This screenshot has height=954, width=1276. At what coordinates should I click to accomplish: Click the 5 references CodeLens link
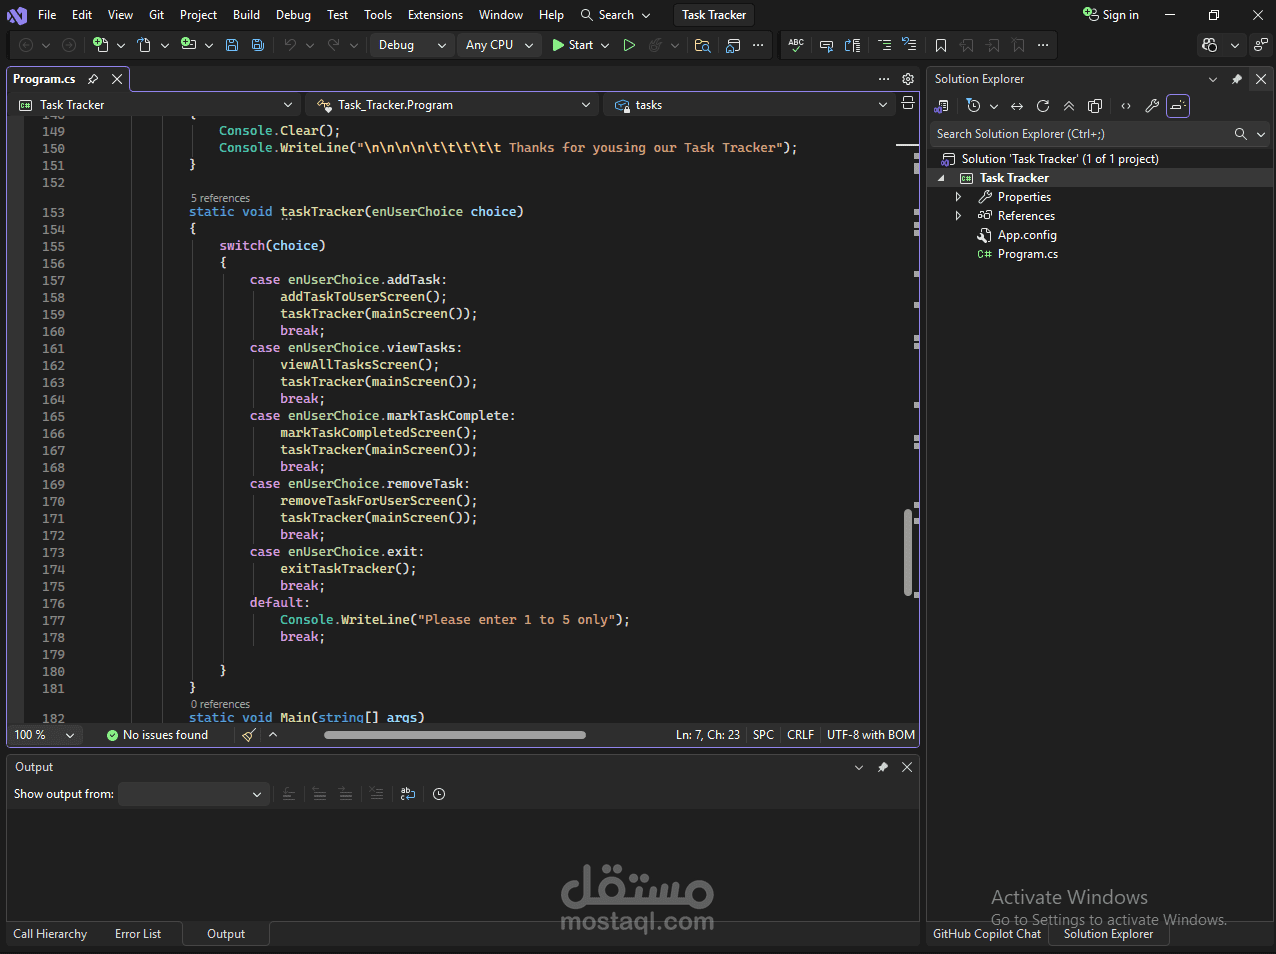[x=220, y=198]
